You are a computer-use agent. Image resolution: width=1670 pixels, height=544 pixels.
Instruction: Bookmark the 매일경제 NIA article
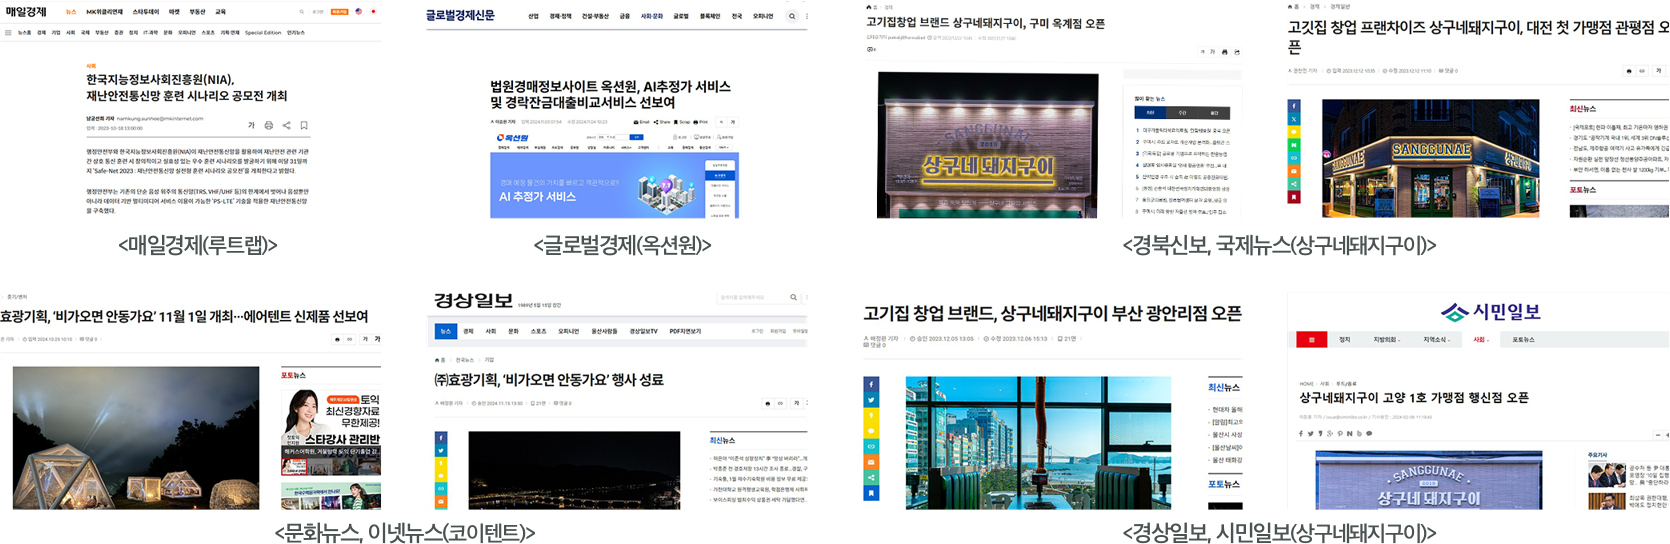pos(304,126)
